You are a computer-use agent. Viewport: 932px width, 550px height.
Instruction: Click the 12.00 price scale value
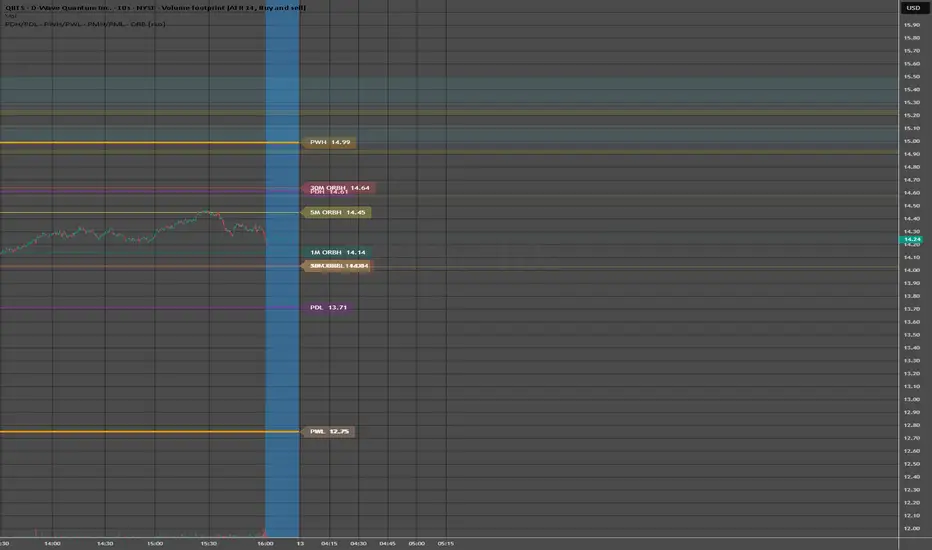coord(912,528)
